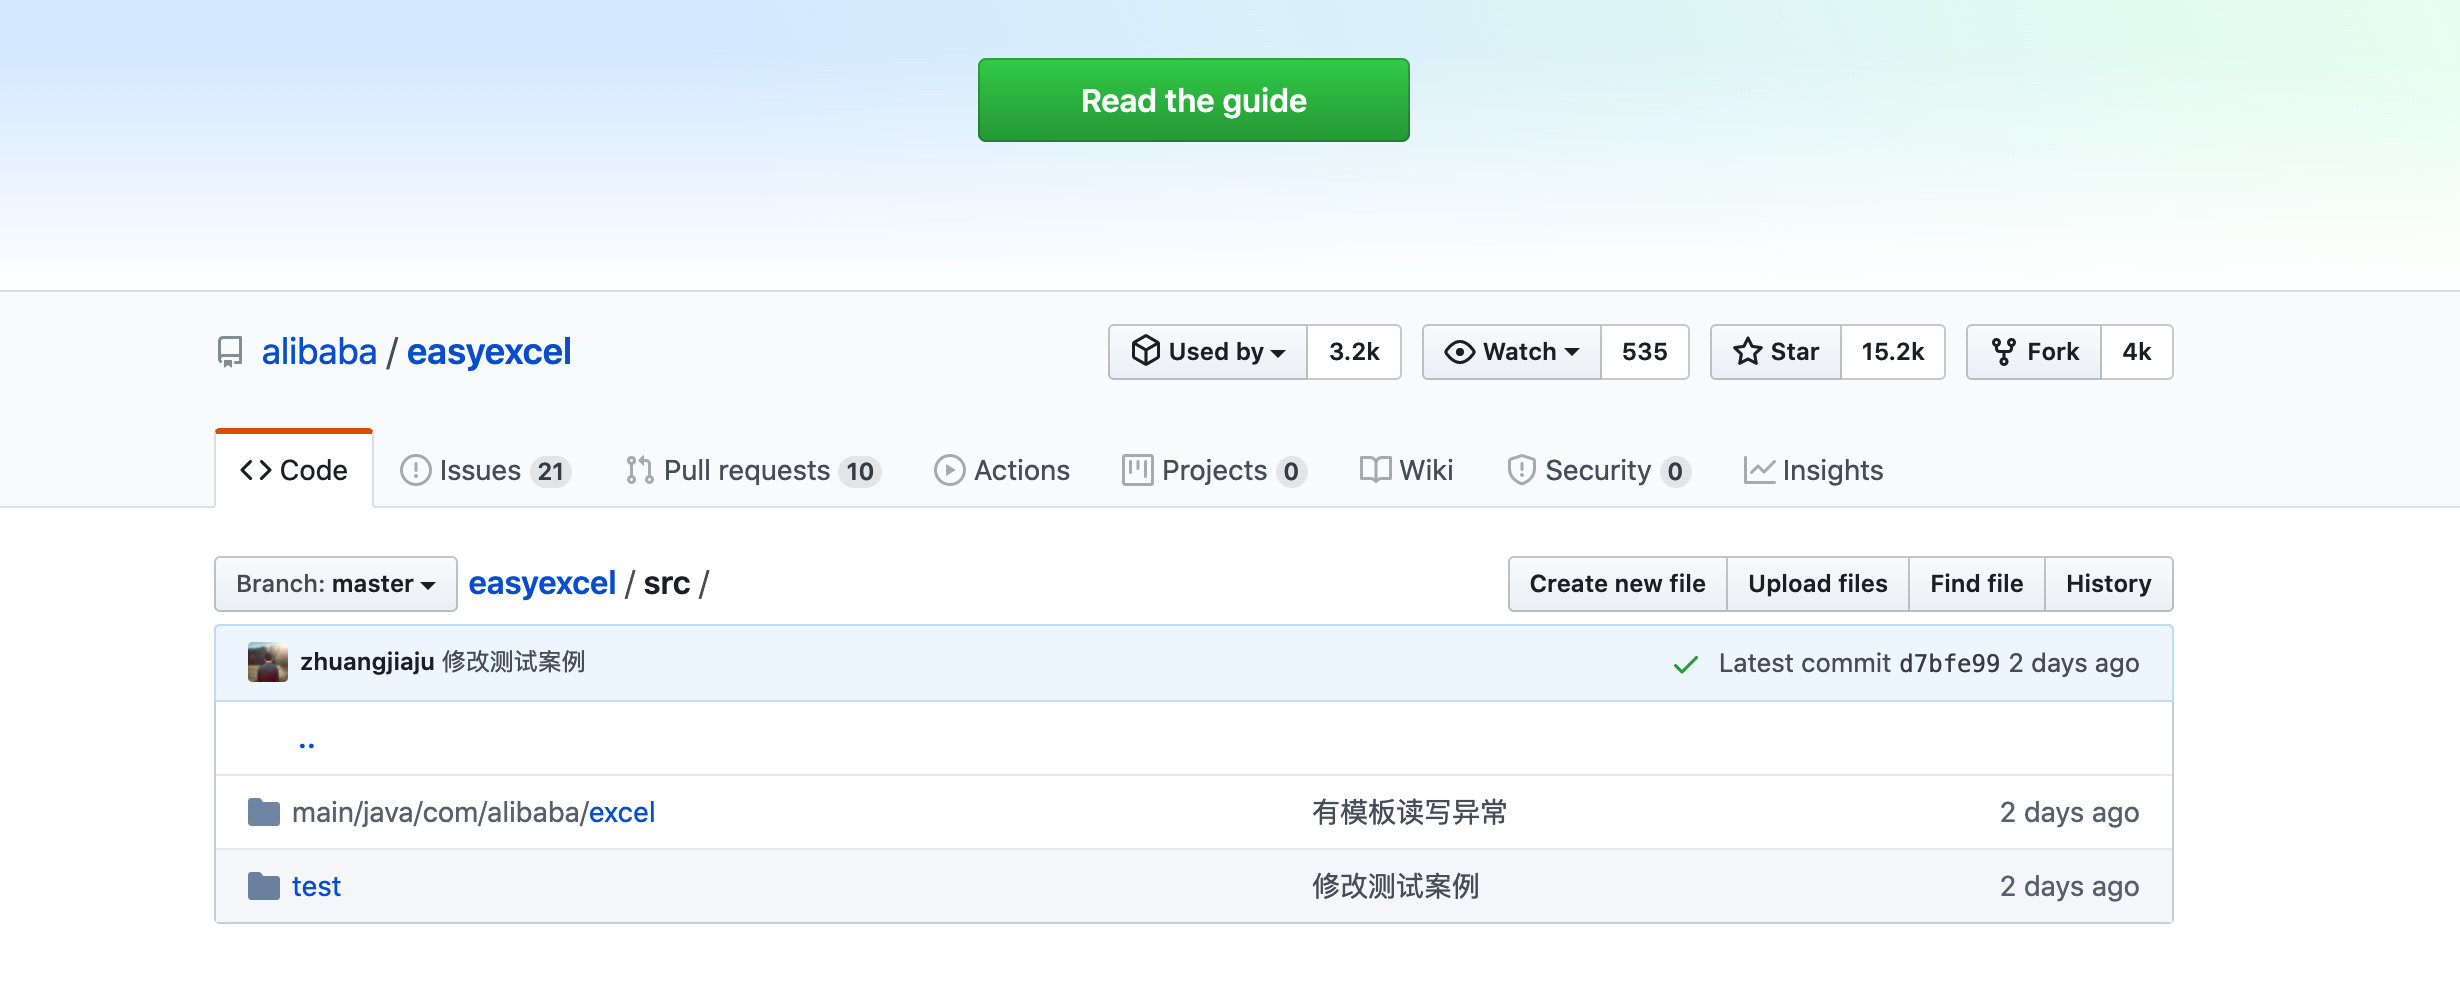
Task: Open the latest commit message 修改测试案例
Action: 514,662
